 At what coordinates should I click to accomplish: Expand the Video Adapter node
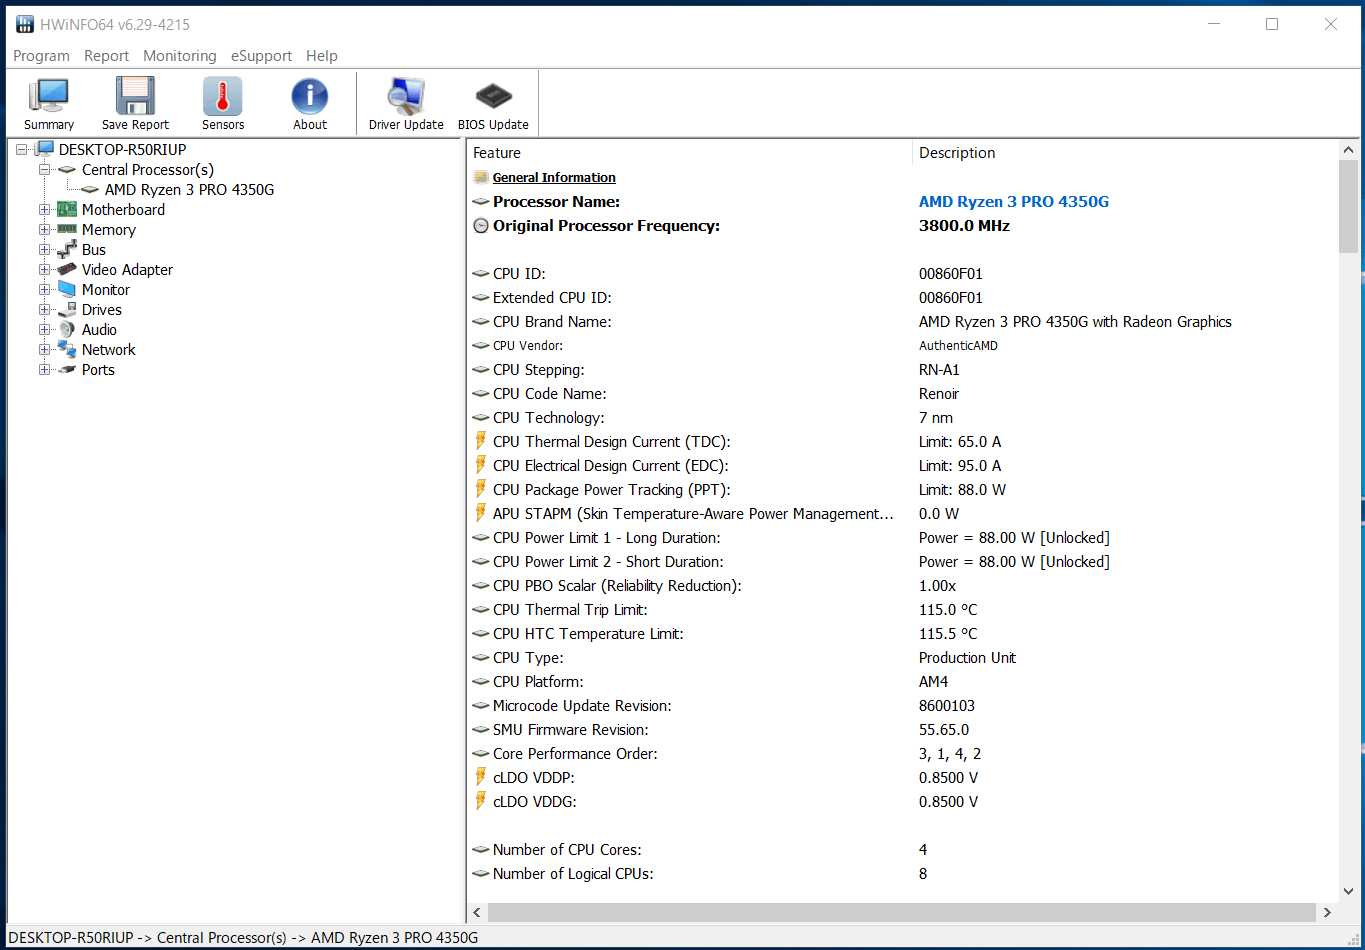(44, 269)
